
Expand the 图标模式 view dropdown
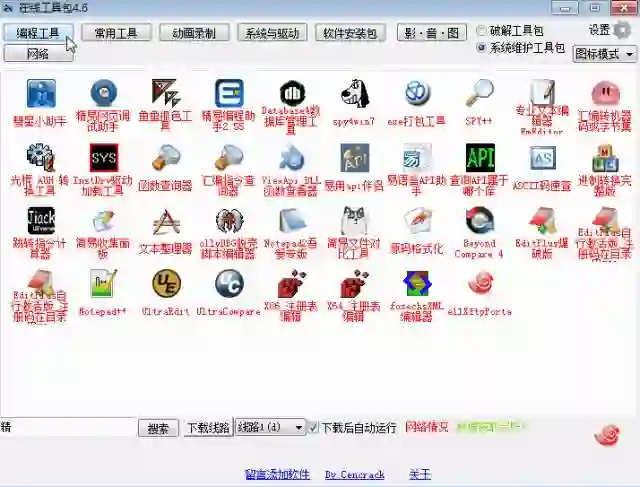click(605, 54)
